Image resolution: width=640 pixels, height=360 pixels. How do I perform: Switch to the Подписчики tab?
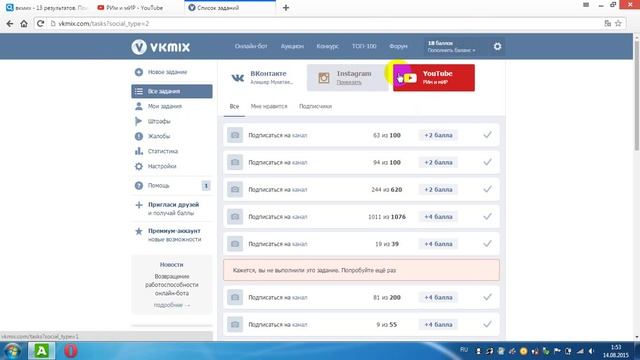point(316,107)
